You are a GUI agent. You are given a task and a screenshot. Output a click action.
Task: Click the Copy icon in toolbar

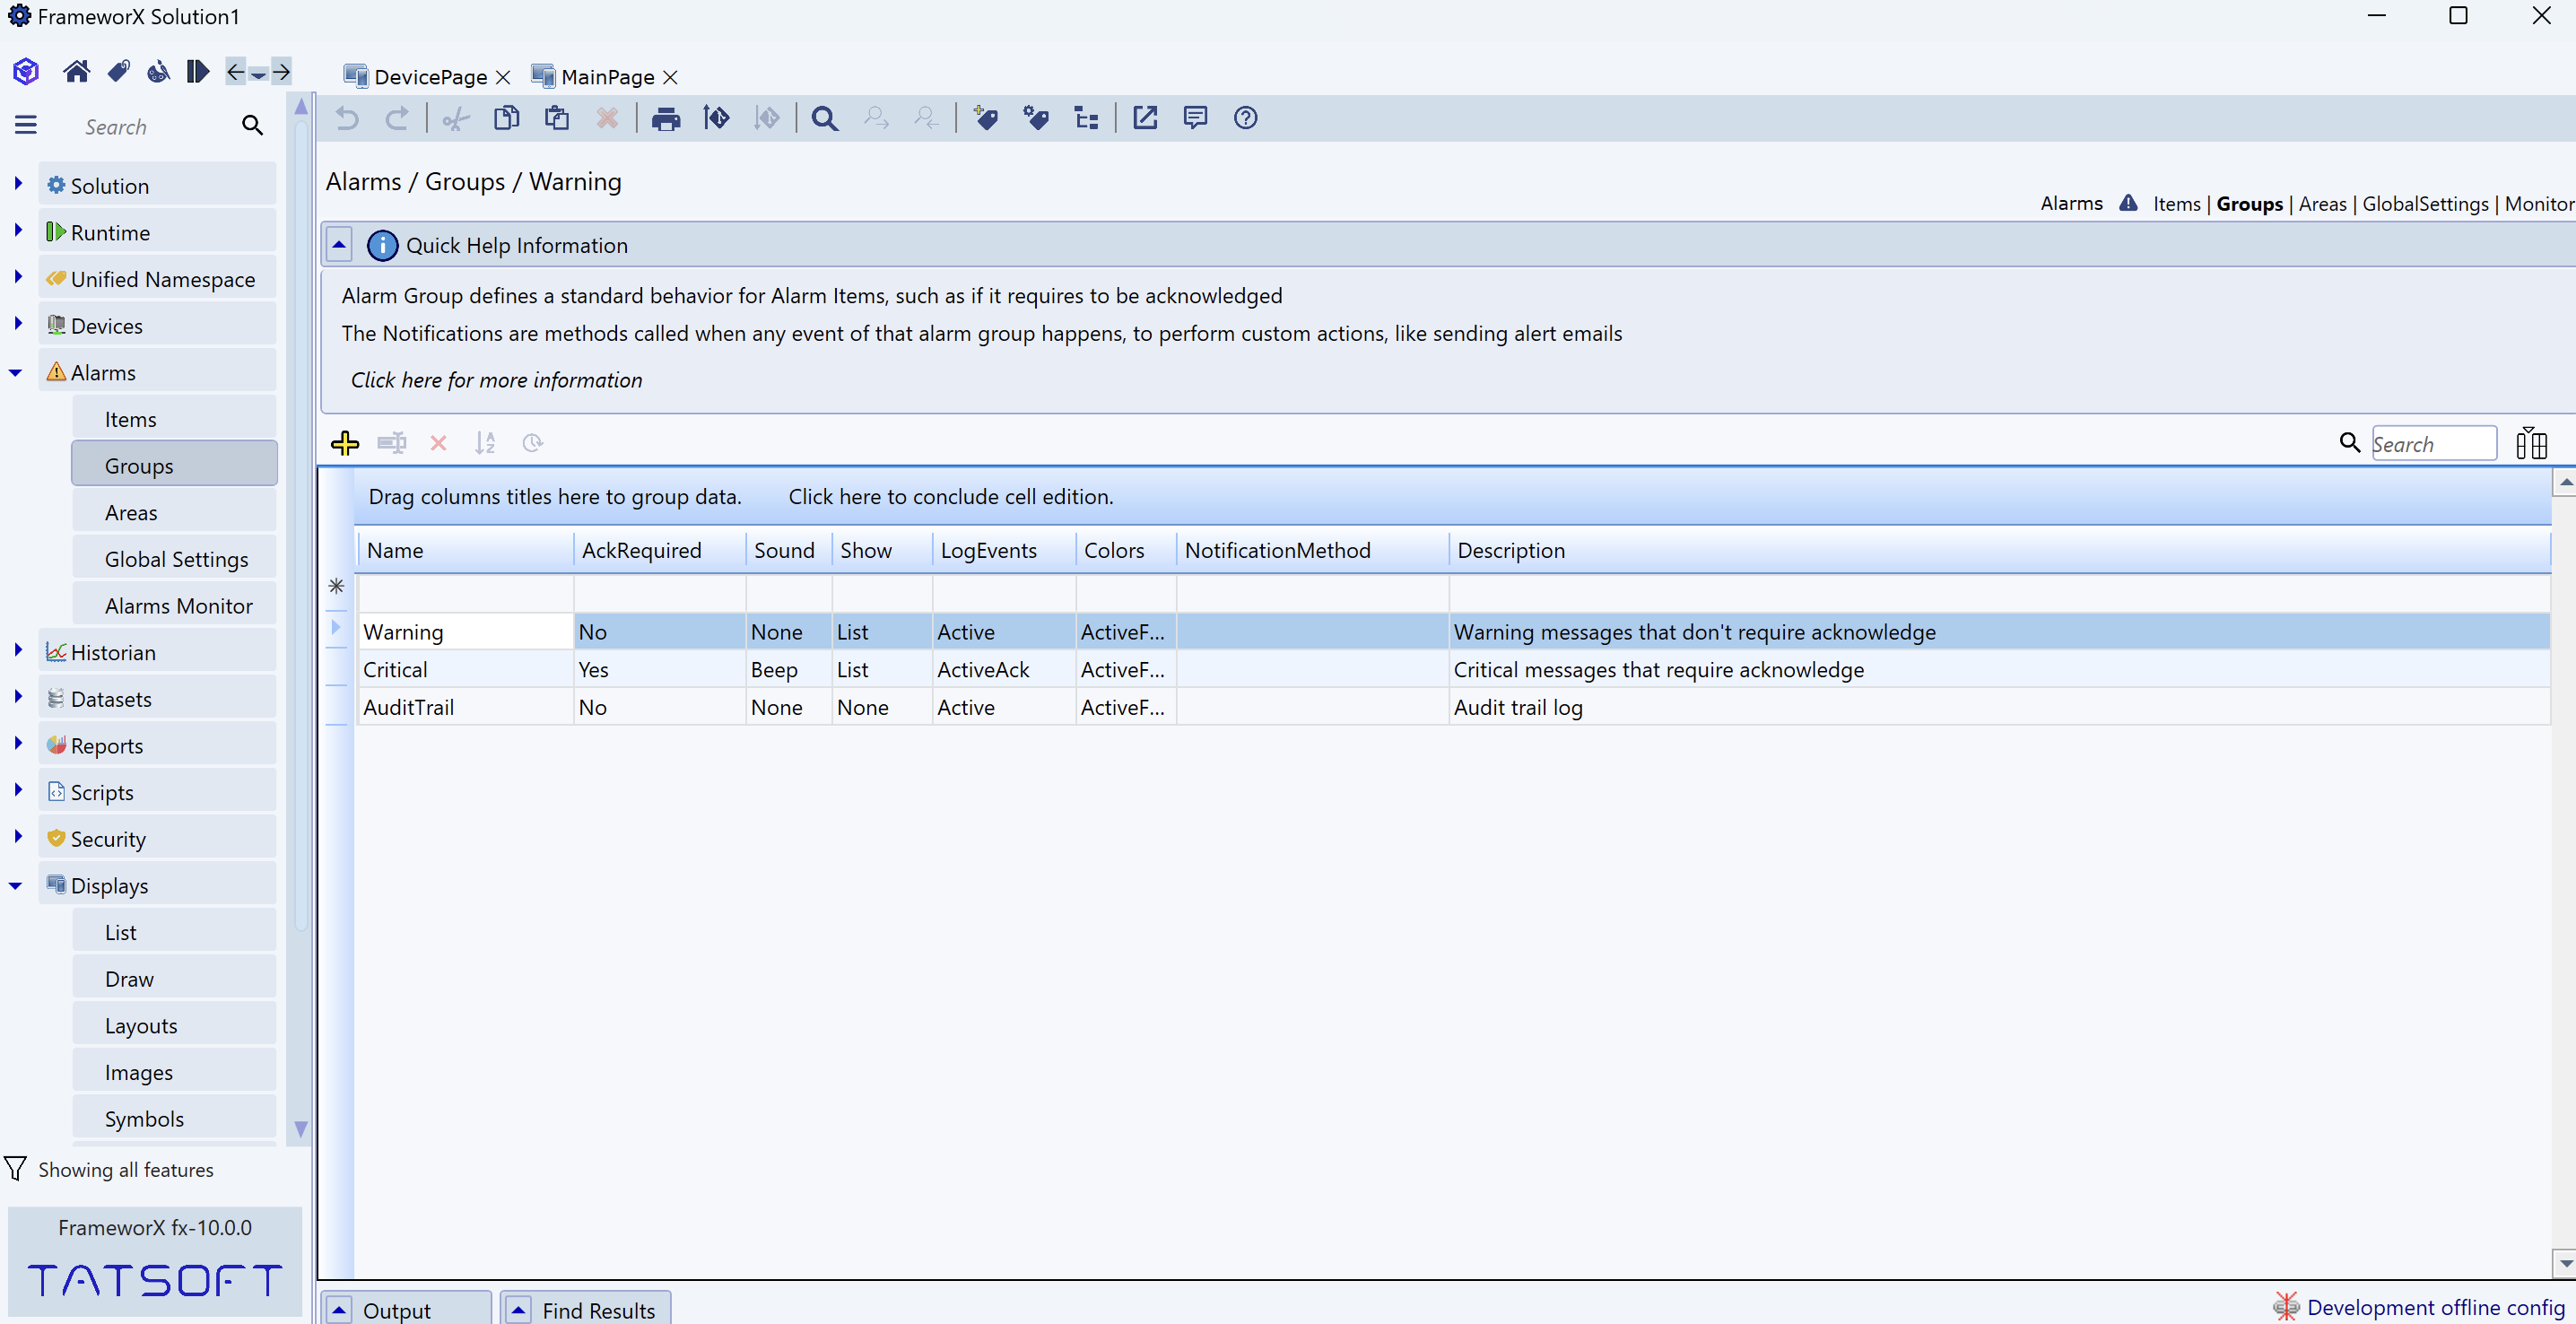click(x=507, y=118)
